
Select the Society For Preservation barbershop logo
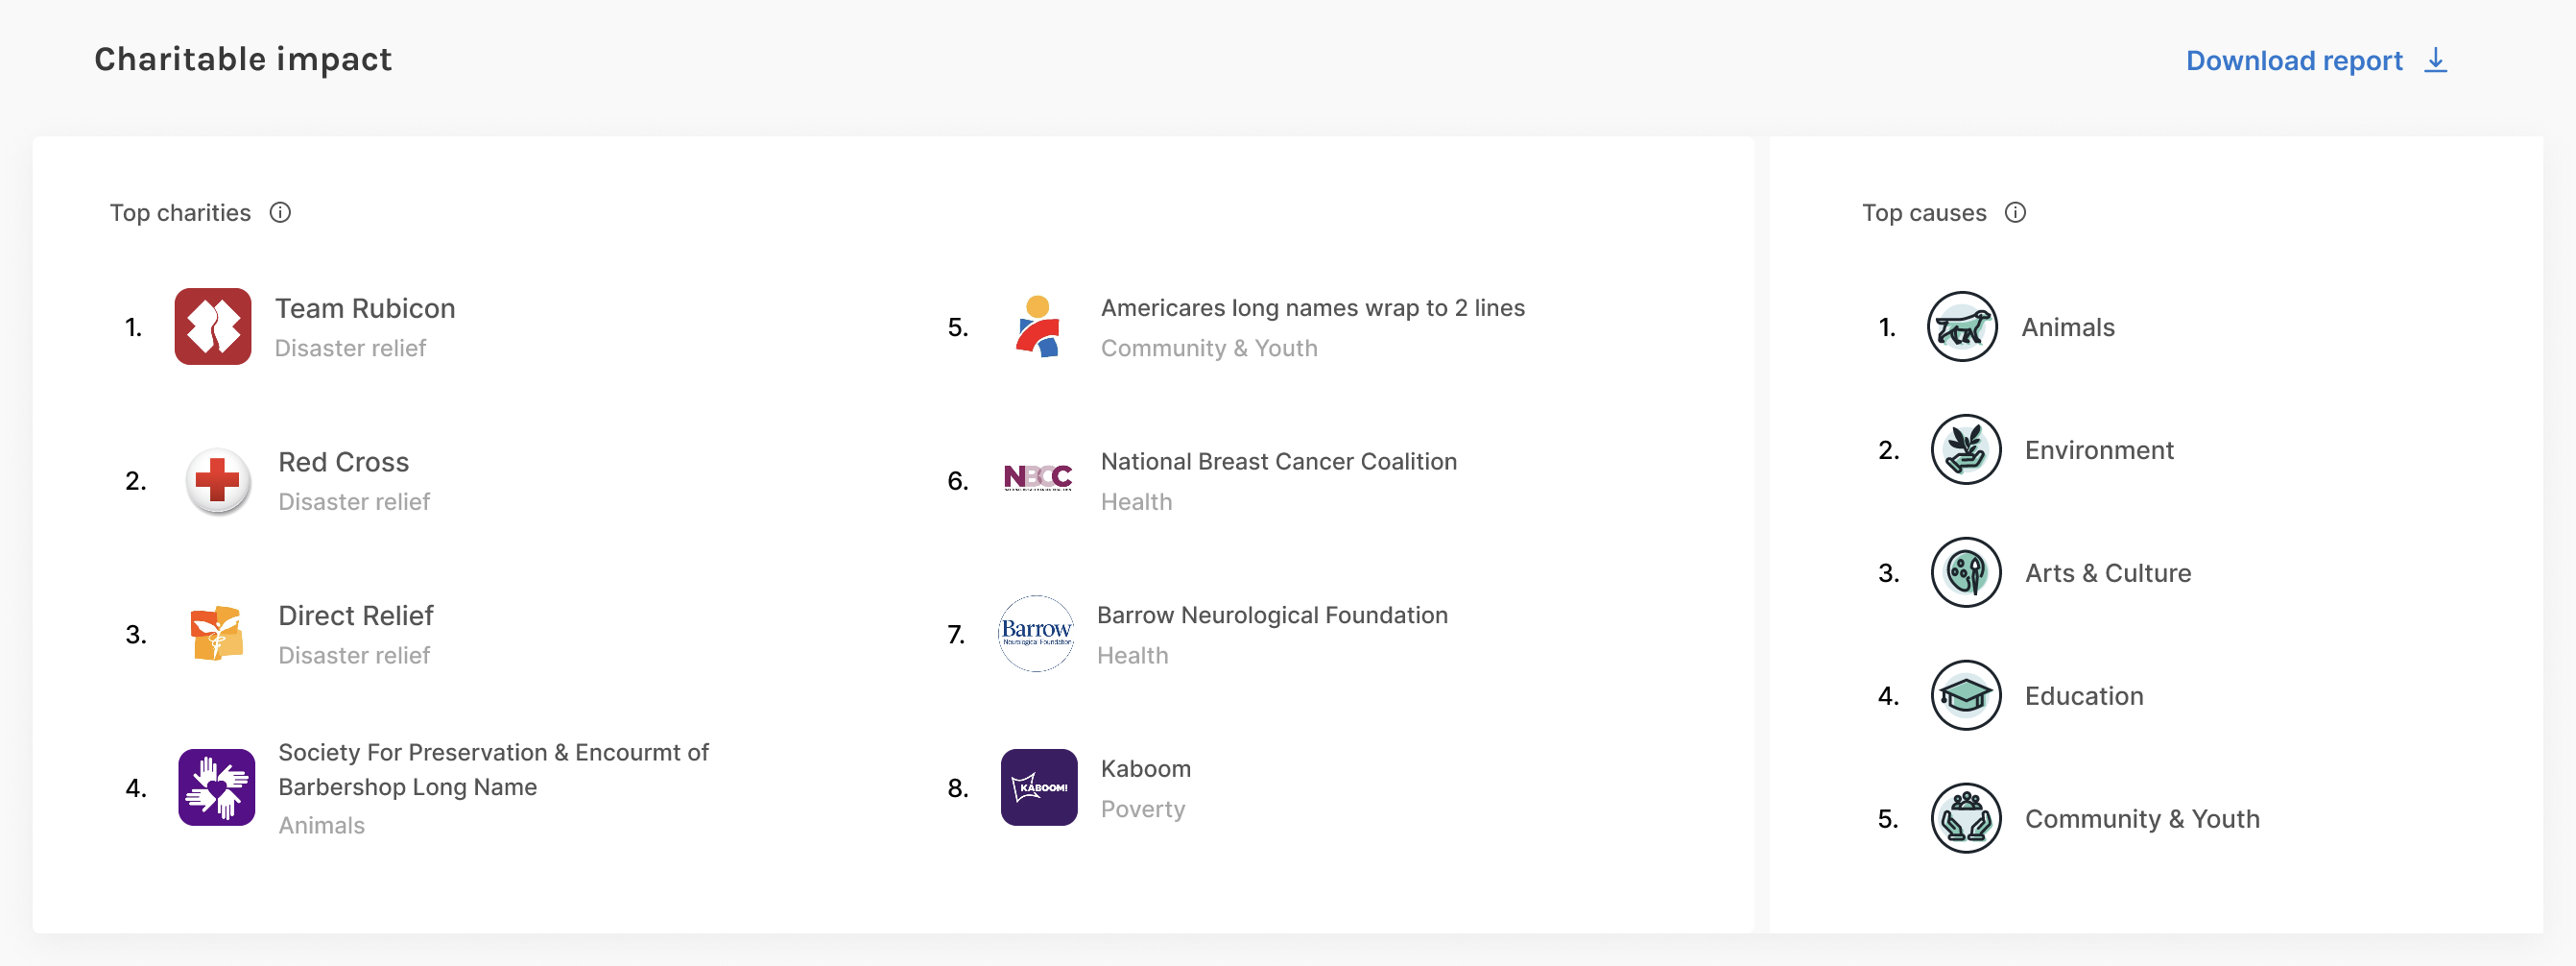[x=215, y=787]
